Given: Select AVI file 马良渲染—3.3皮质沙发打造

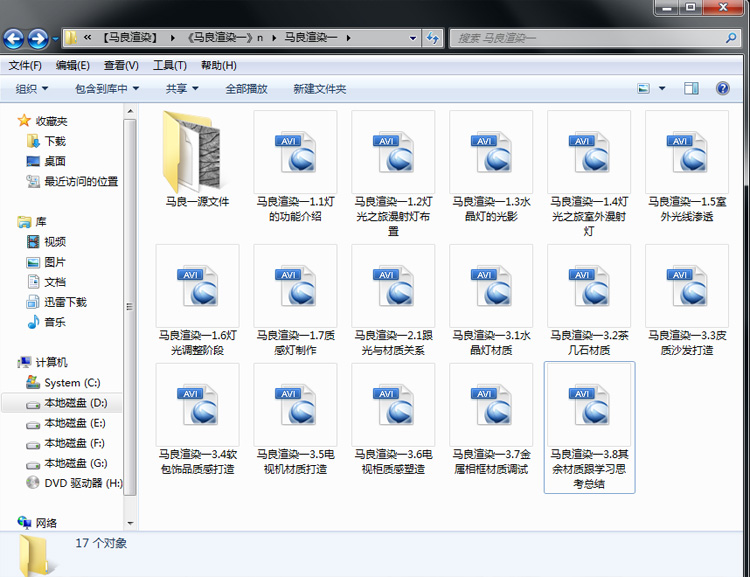Looking at the screenshot, I should [x=687, y=300].
